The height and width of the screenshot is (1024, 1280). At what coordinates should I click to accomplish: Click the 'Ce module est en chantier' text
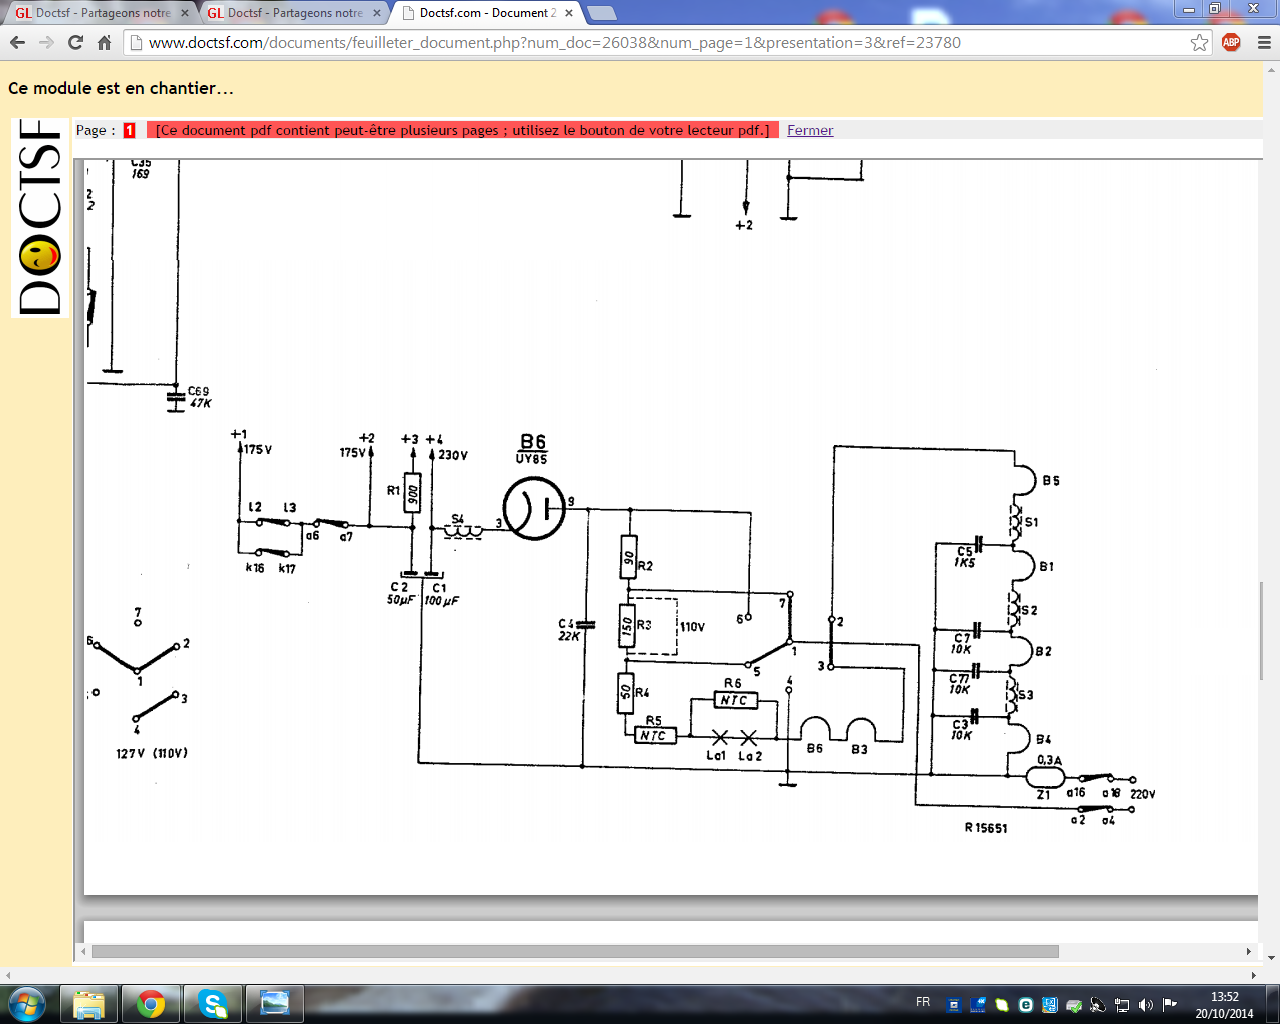pyautogui.click(x=121, y=88)
